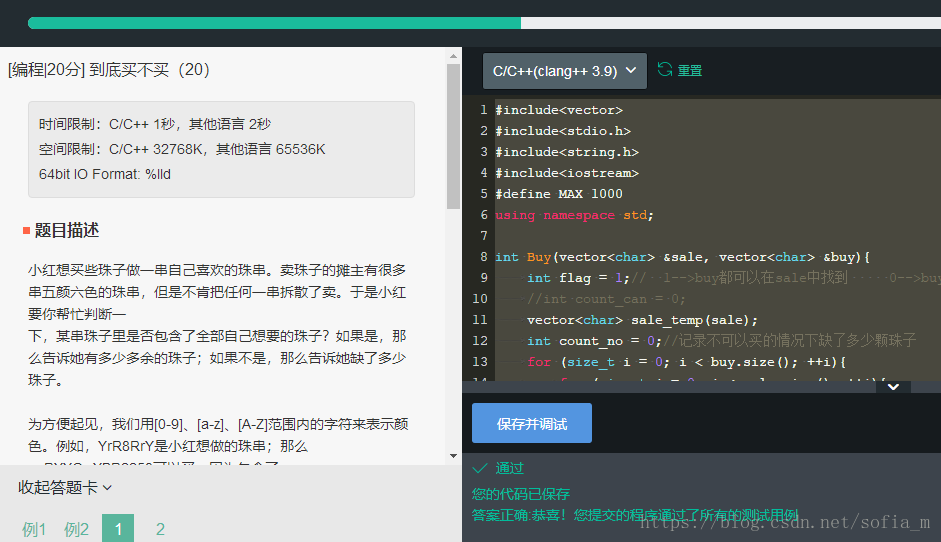941x542 pixels.
Task: Place cursor on using namespace std line
Action: coord(574,215)
